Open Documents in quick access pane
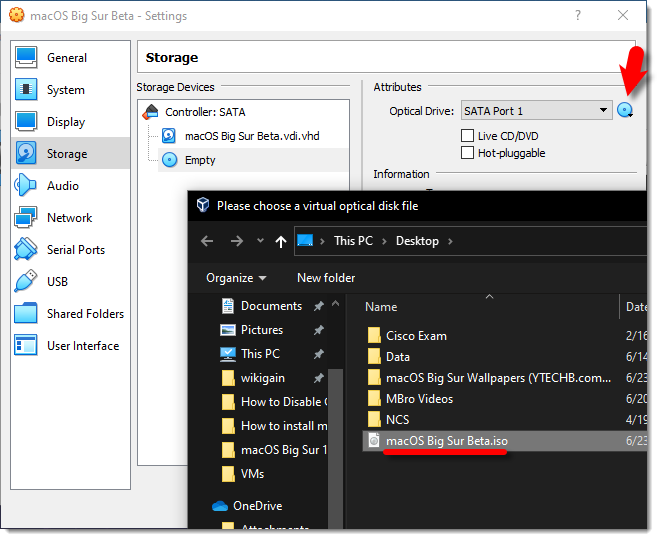This screenshot has height=539, width=657. tap(271, 306)
